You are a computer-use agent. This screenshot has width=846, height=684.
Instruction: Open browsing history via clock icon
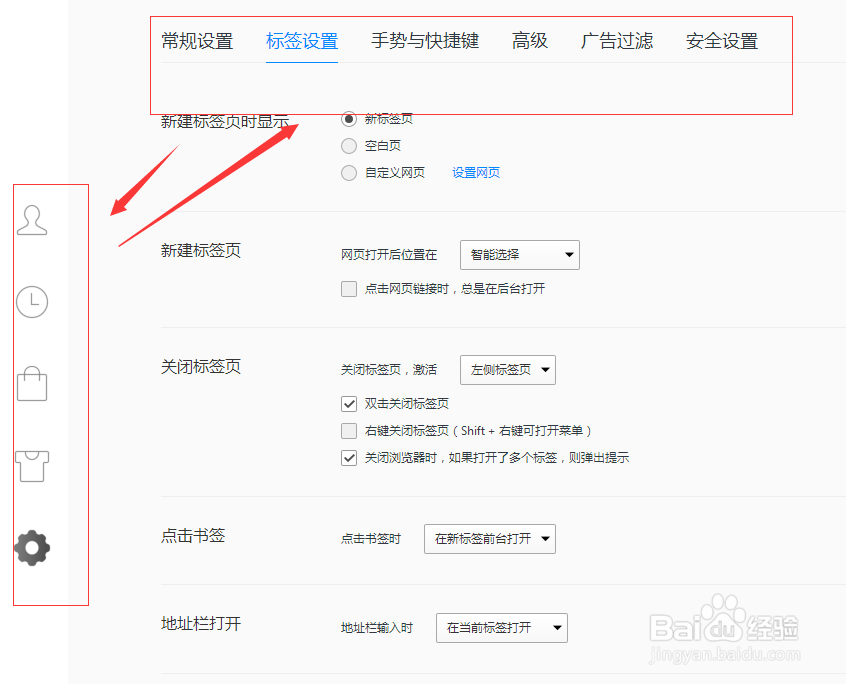coord(31,302)
